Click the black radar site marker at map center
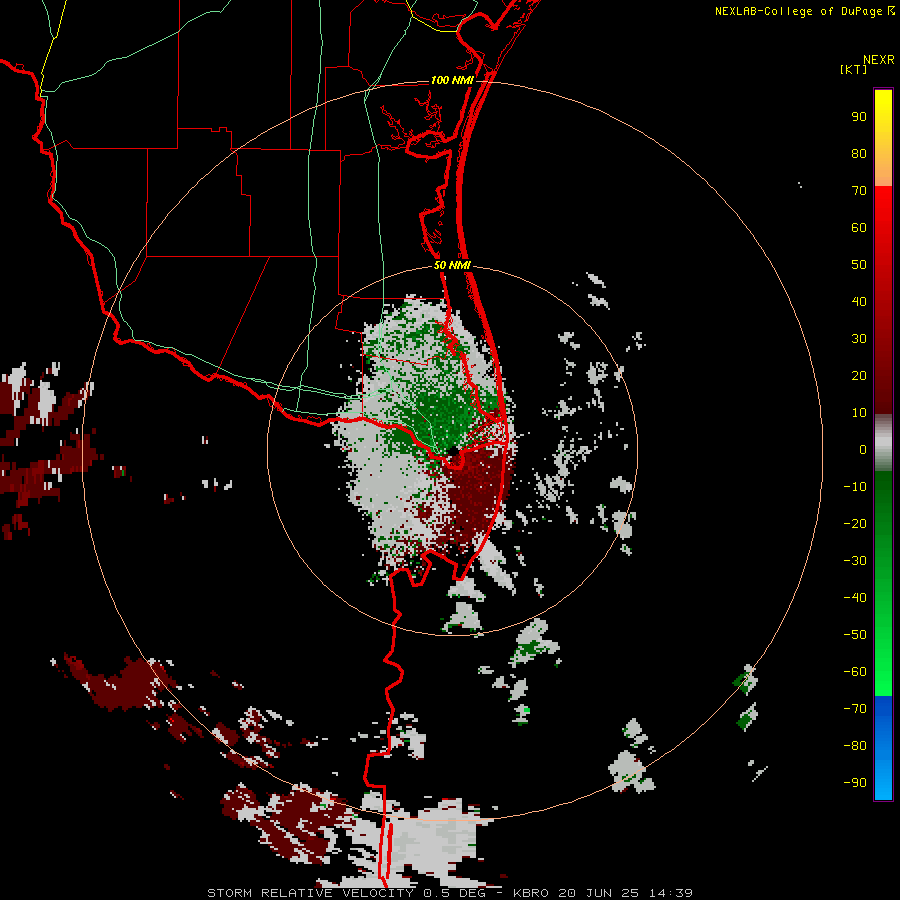The height and width of the screenshot is (900, 900). tap(453, 452)
